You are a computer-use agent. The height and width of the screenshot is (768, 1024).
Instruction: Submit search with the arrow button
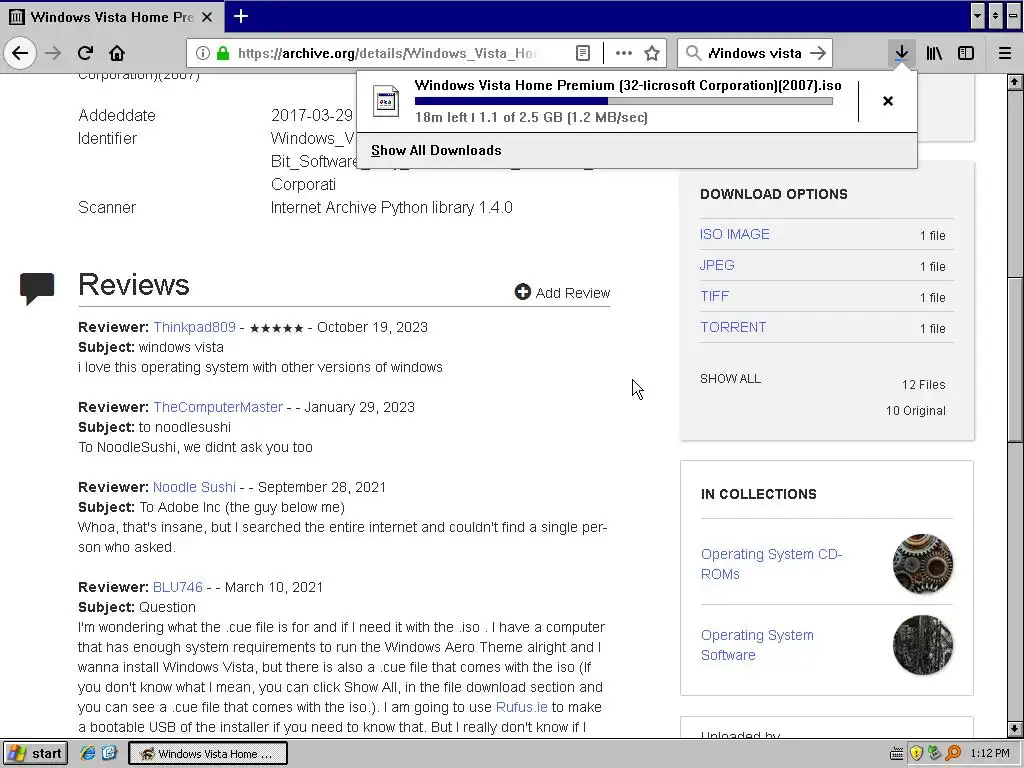pyautogui.click(x=818, y=53)
